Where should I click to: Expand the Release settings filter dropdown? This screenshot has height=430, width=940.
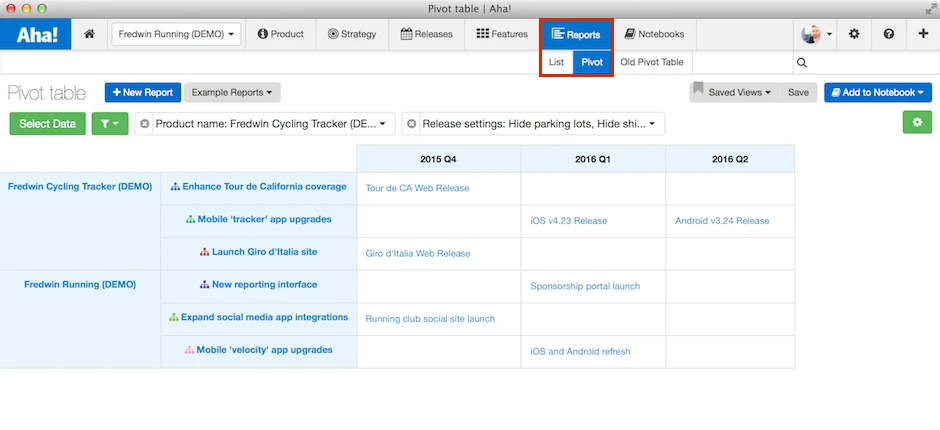652,124
